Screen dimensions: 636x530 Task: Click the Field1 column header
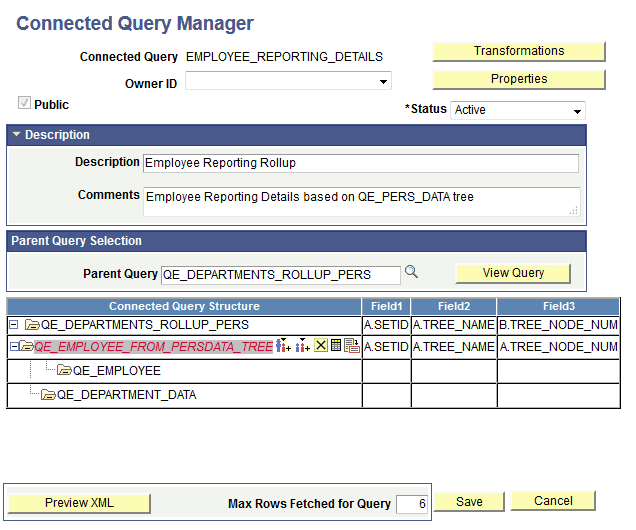386,307
